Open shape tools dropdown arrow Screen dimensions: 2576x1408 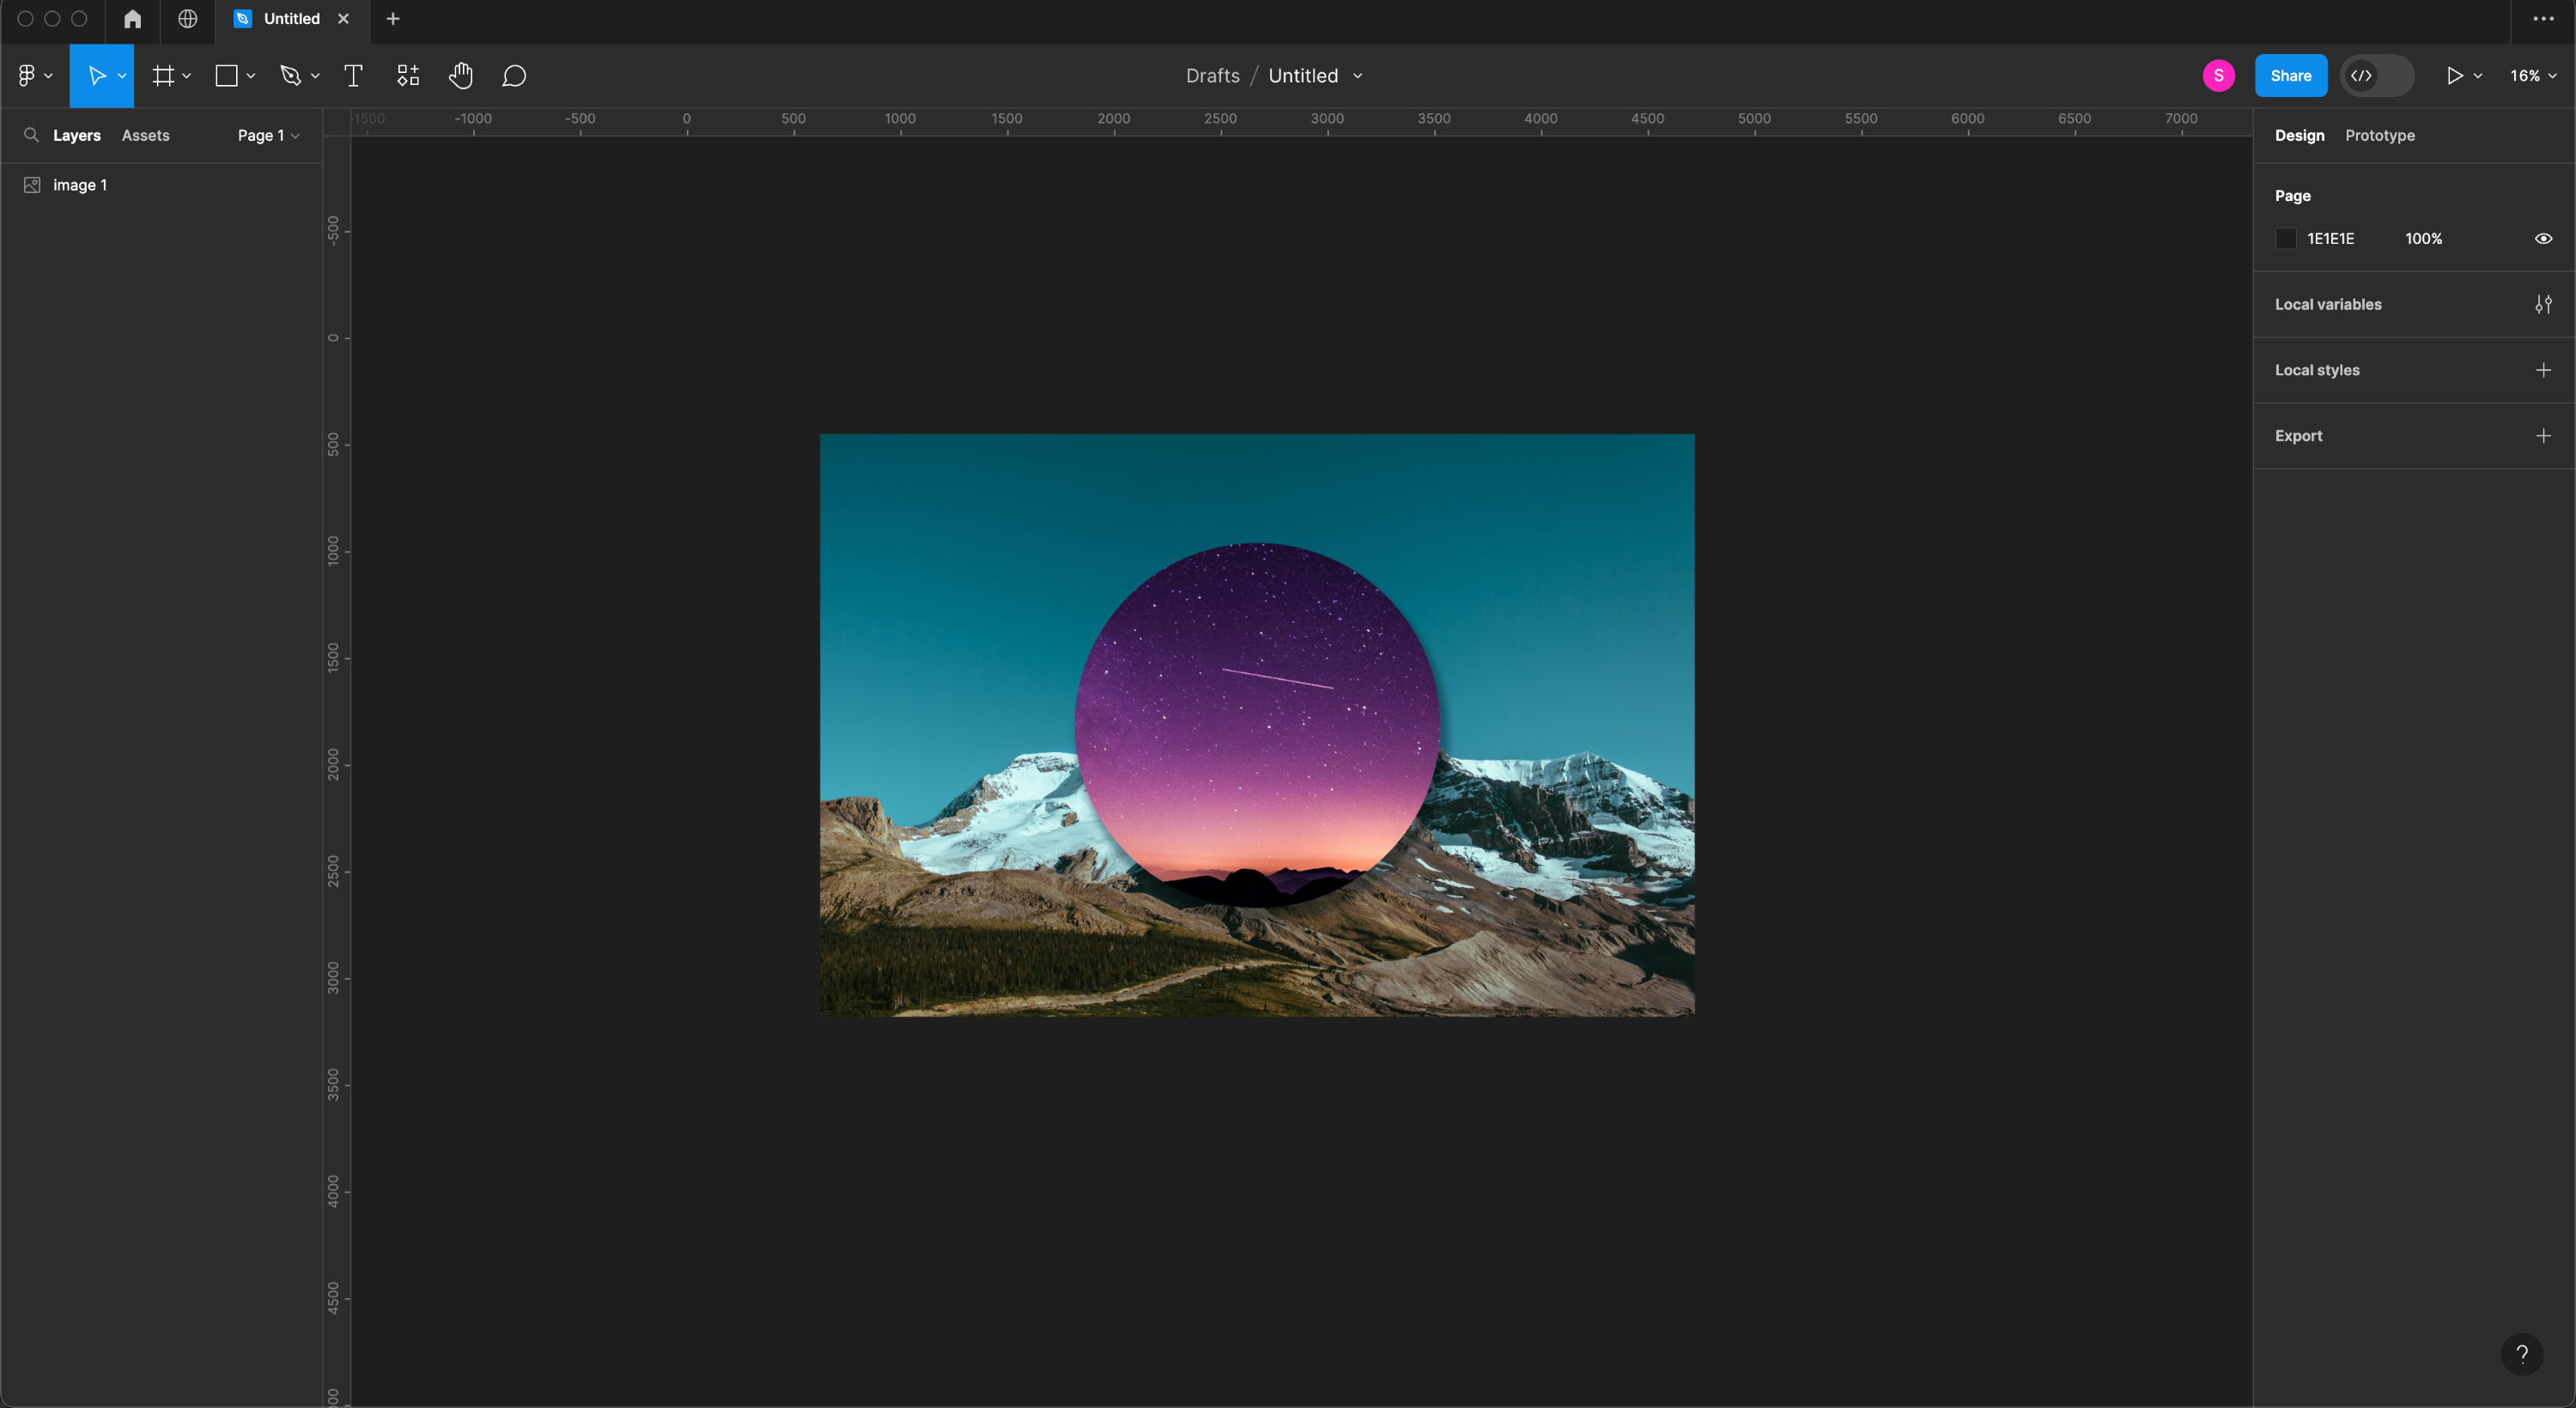(x=251, y=76)
